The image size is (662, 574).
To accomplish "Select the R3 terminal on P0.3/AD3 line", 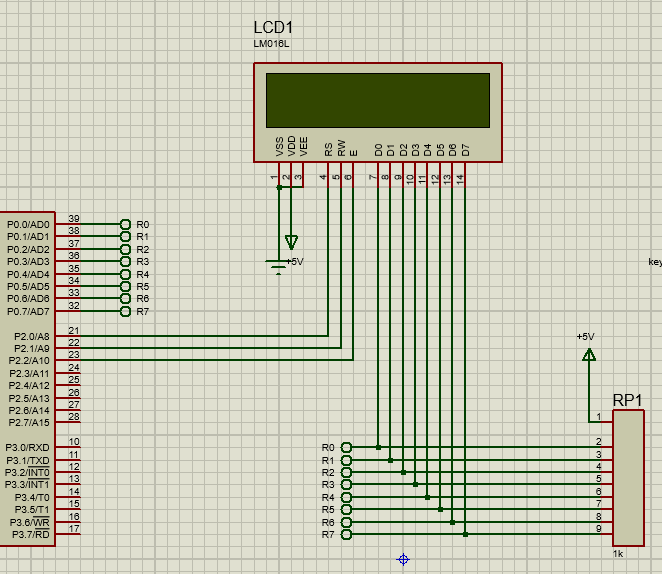I will [x=125, y=261].
